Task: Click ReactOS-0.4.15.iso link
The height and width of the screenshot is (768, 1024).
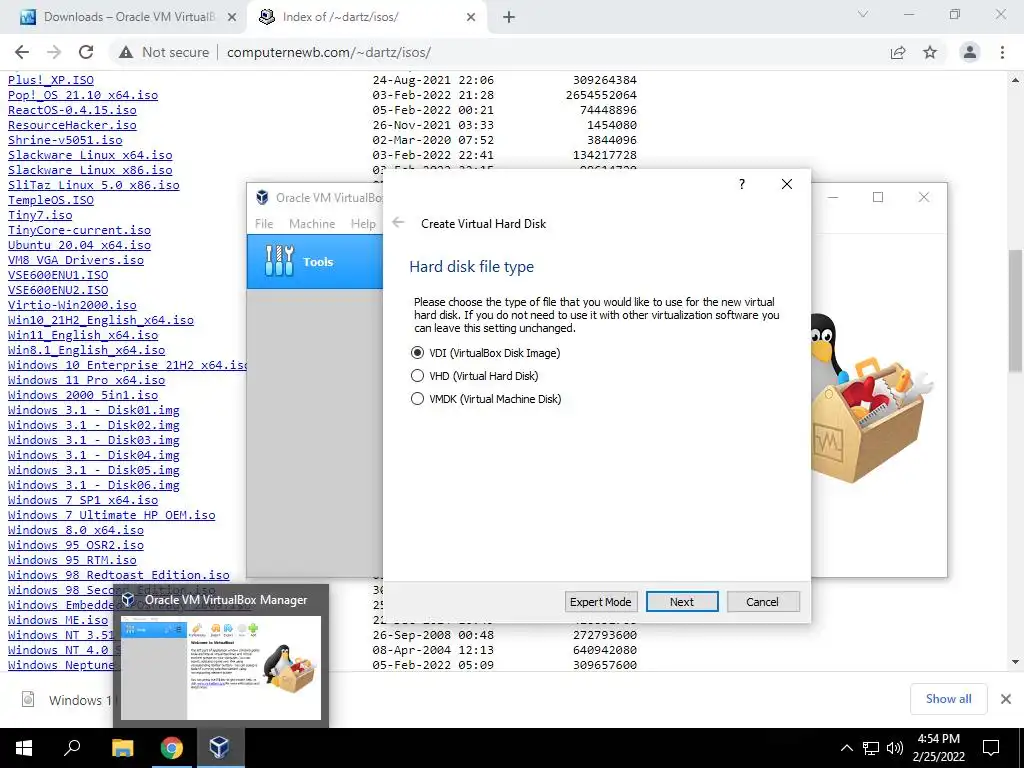Action: pos(72,110)
